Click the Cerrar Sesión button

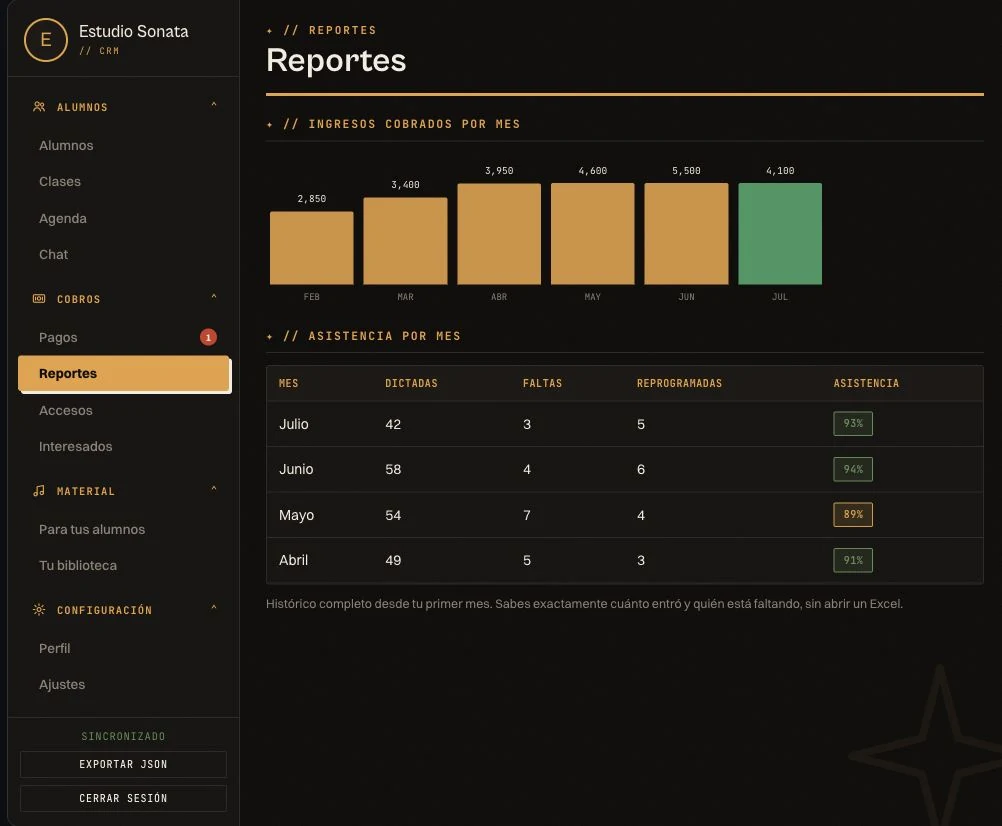point(123,799)
